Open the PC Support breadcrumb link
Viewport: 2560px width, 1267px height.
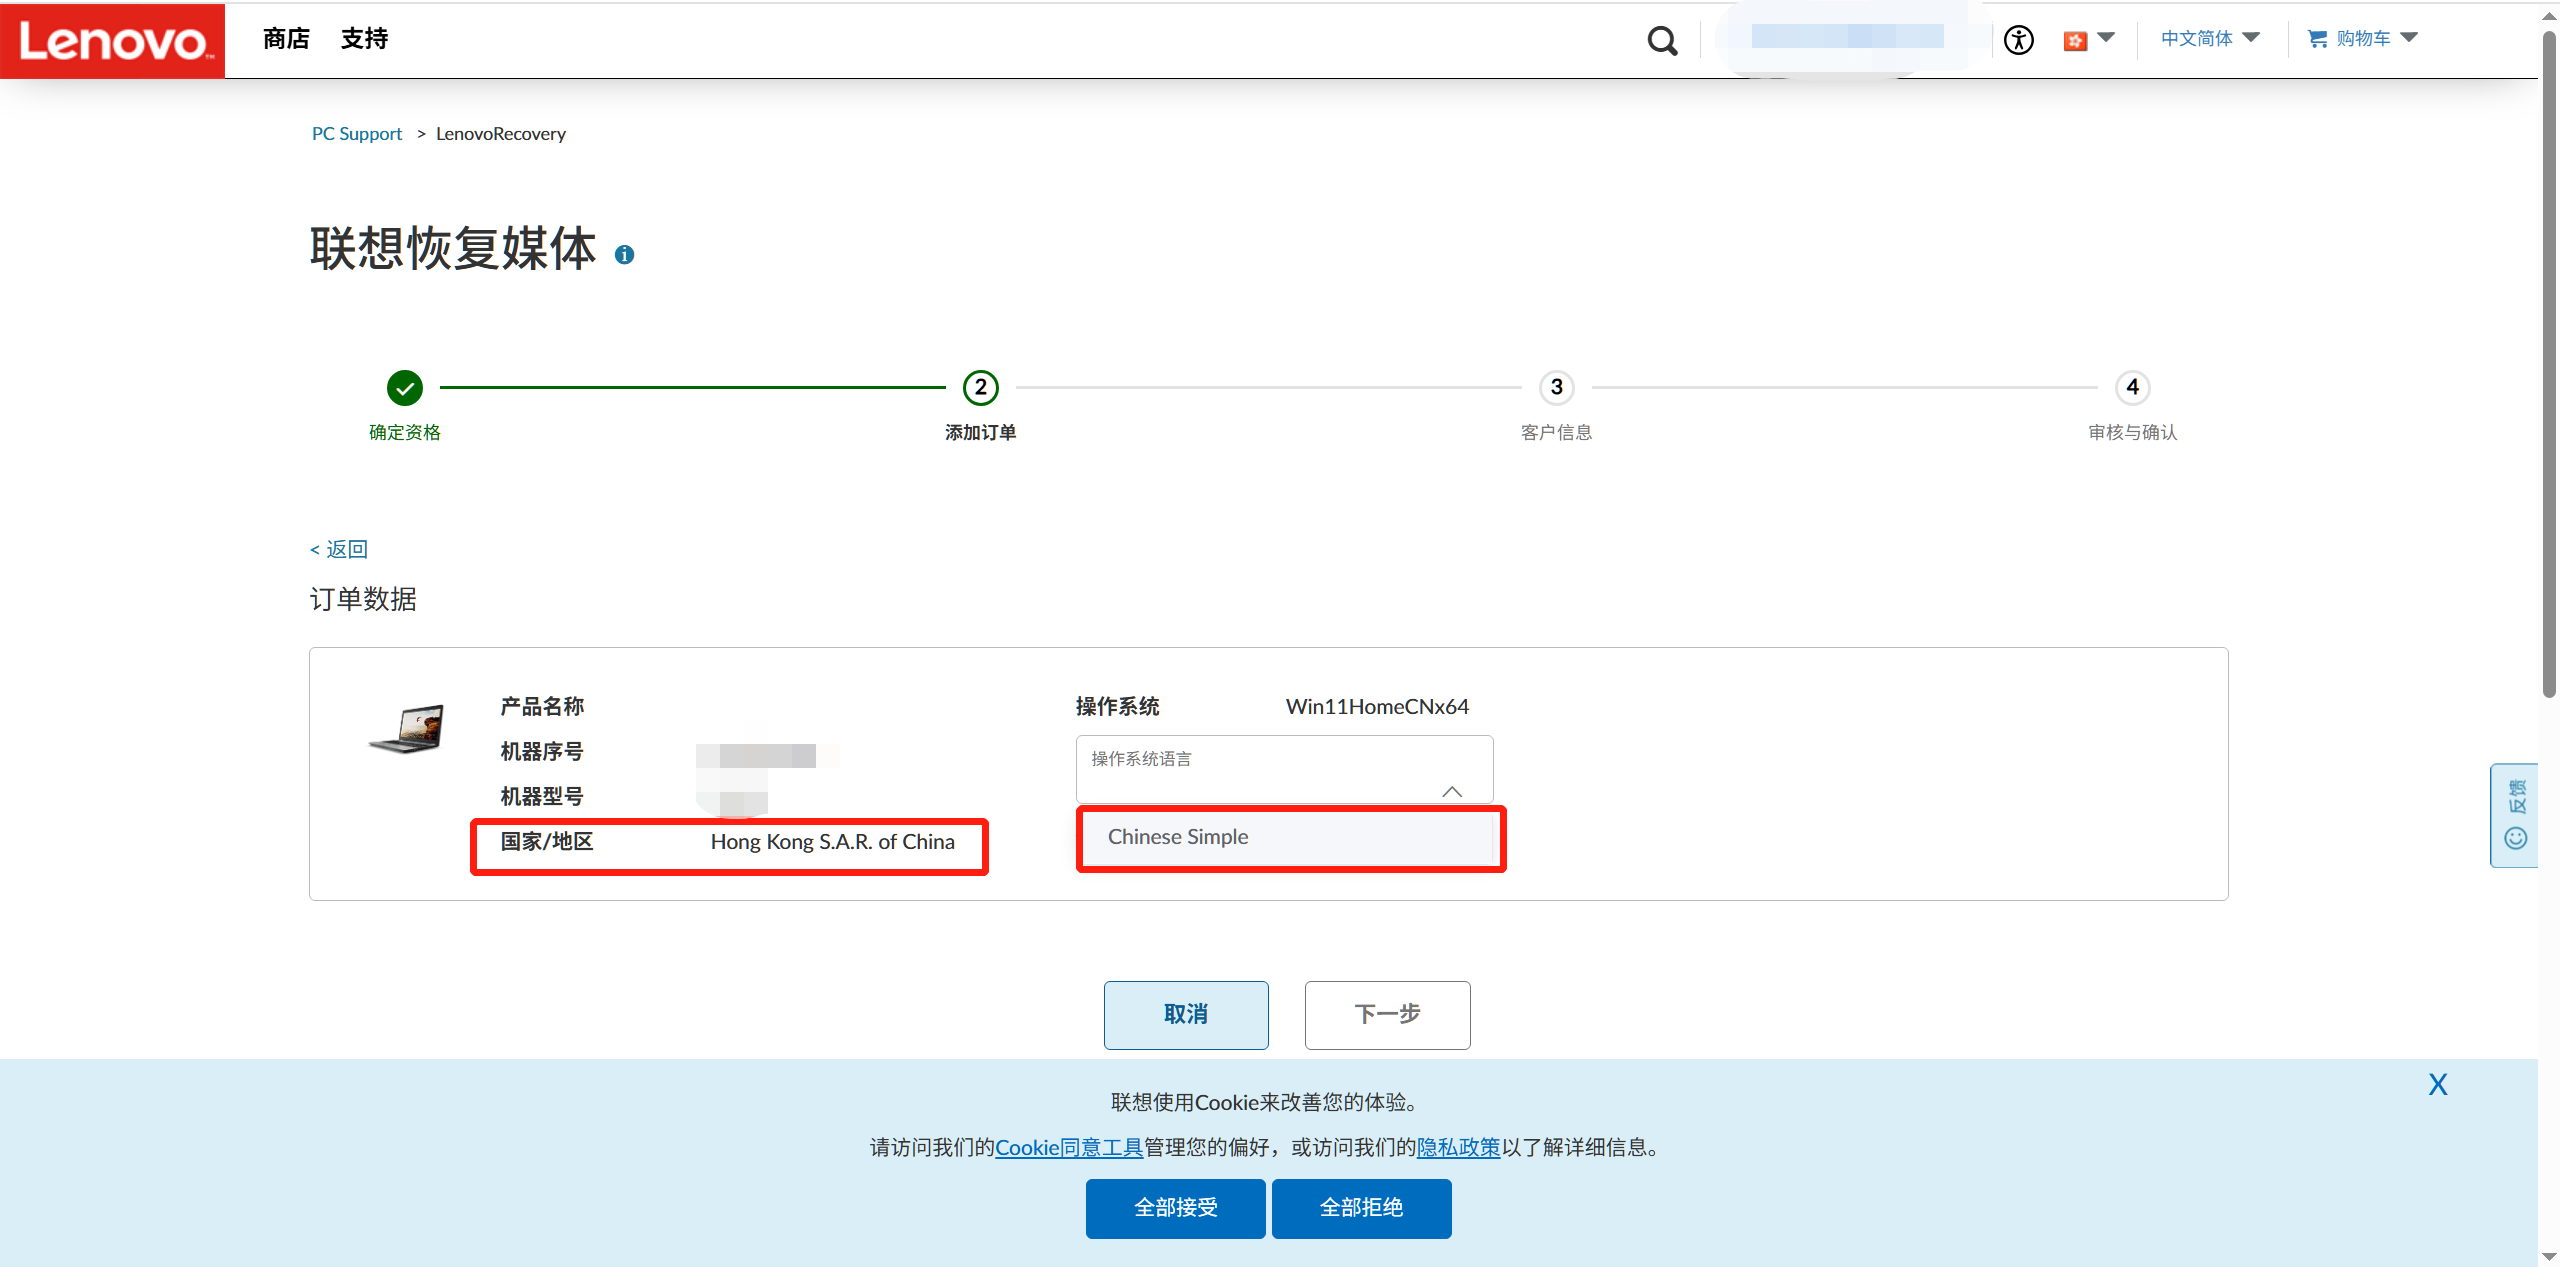pyautogui.click(x=357, y=134)
